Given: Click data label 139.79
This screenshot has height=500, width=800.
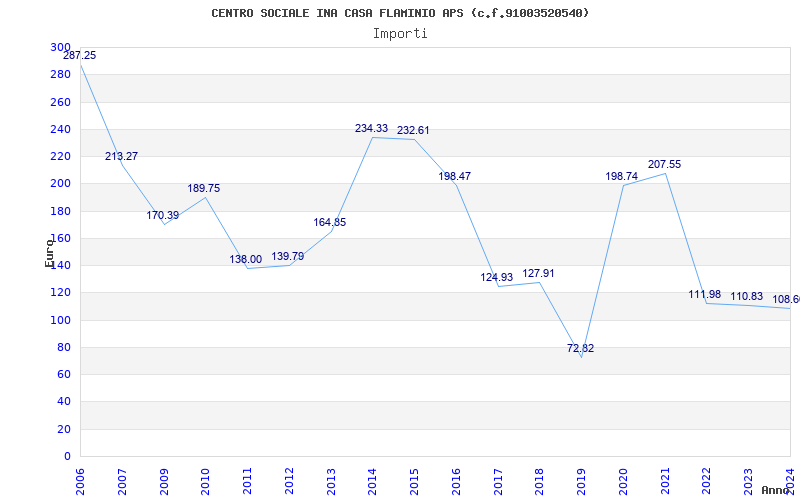Looking at the screenshot, I should pyautogui.click(x=287, y=256).
